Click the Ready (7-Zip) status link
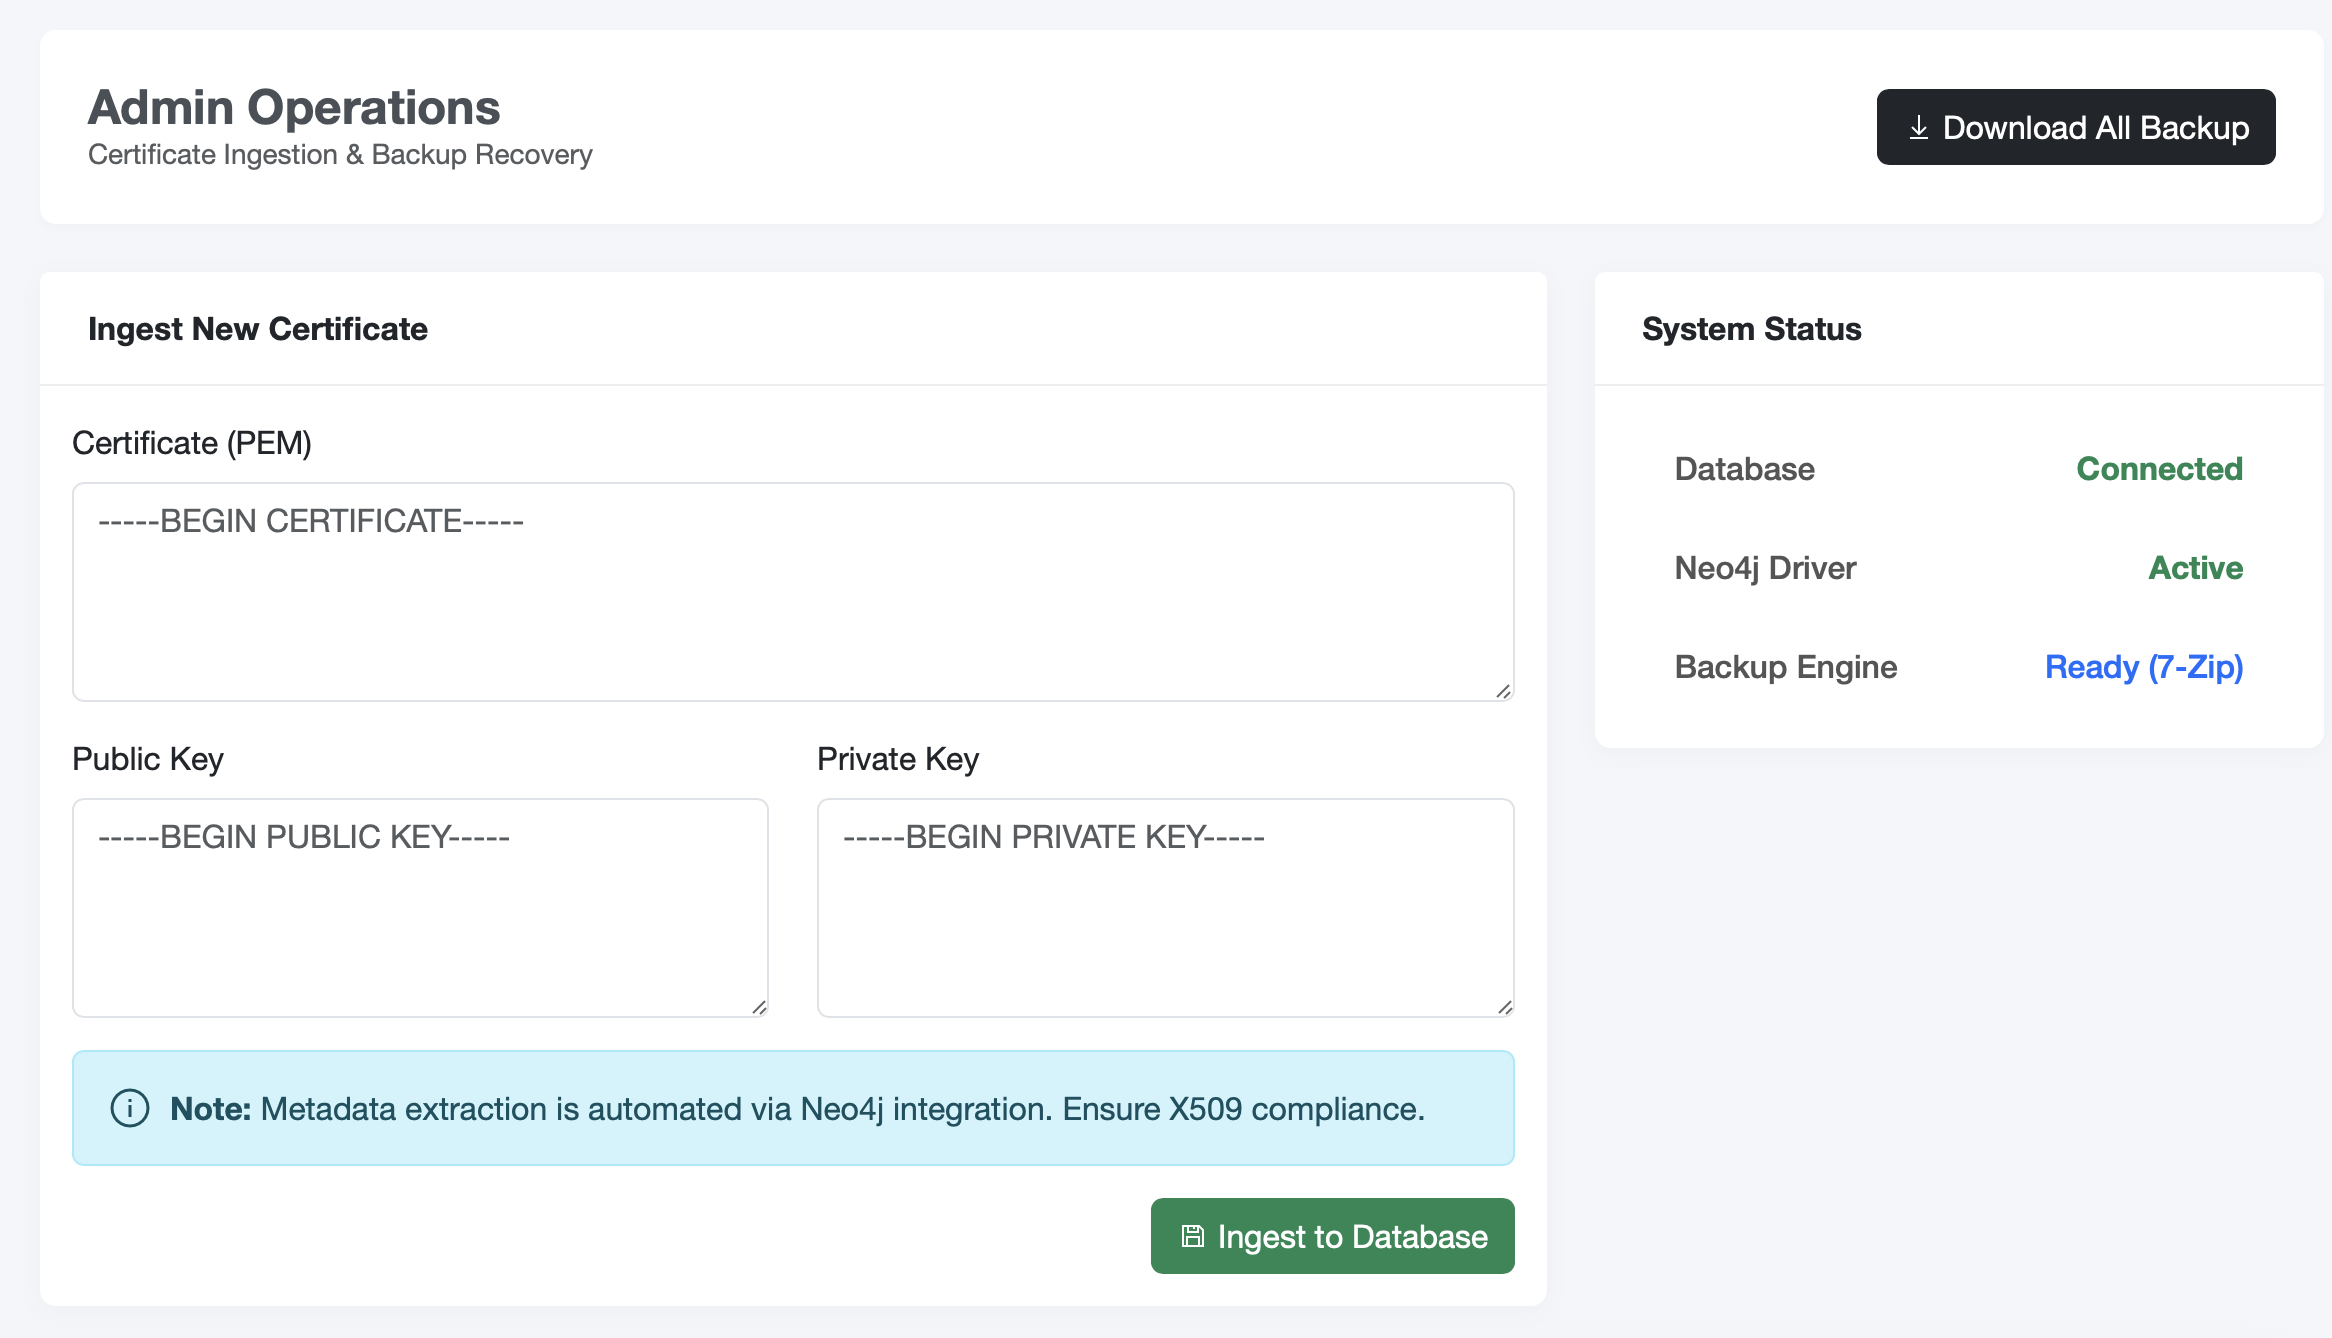This screenshot has height=1338, width=2332. (x=2143, y=667)
